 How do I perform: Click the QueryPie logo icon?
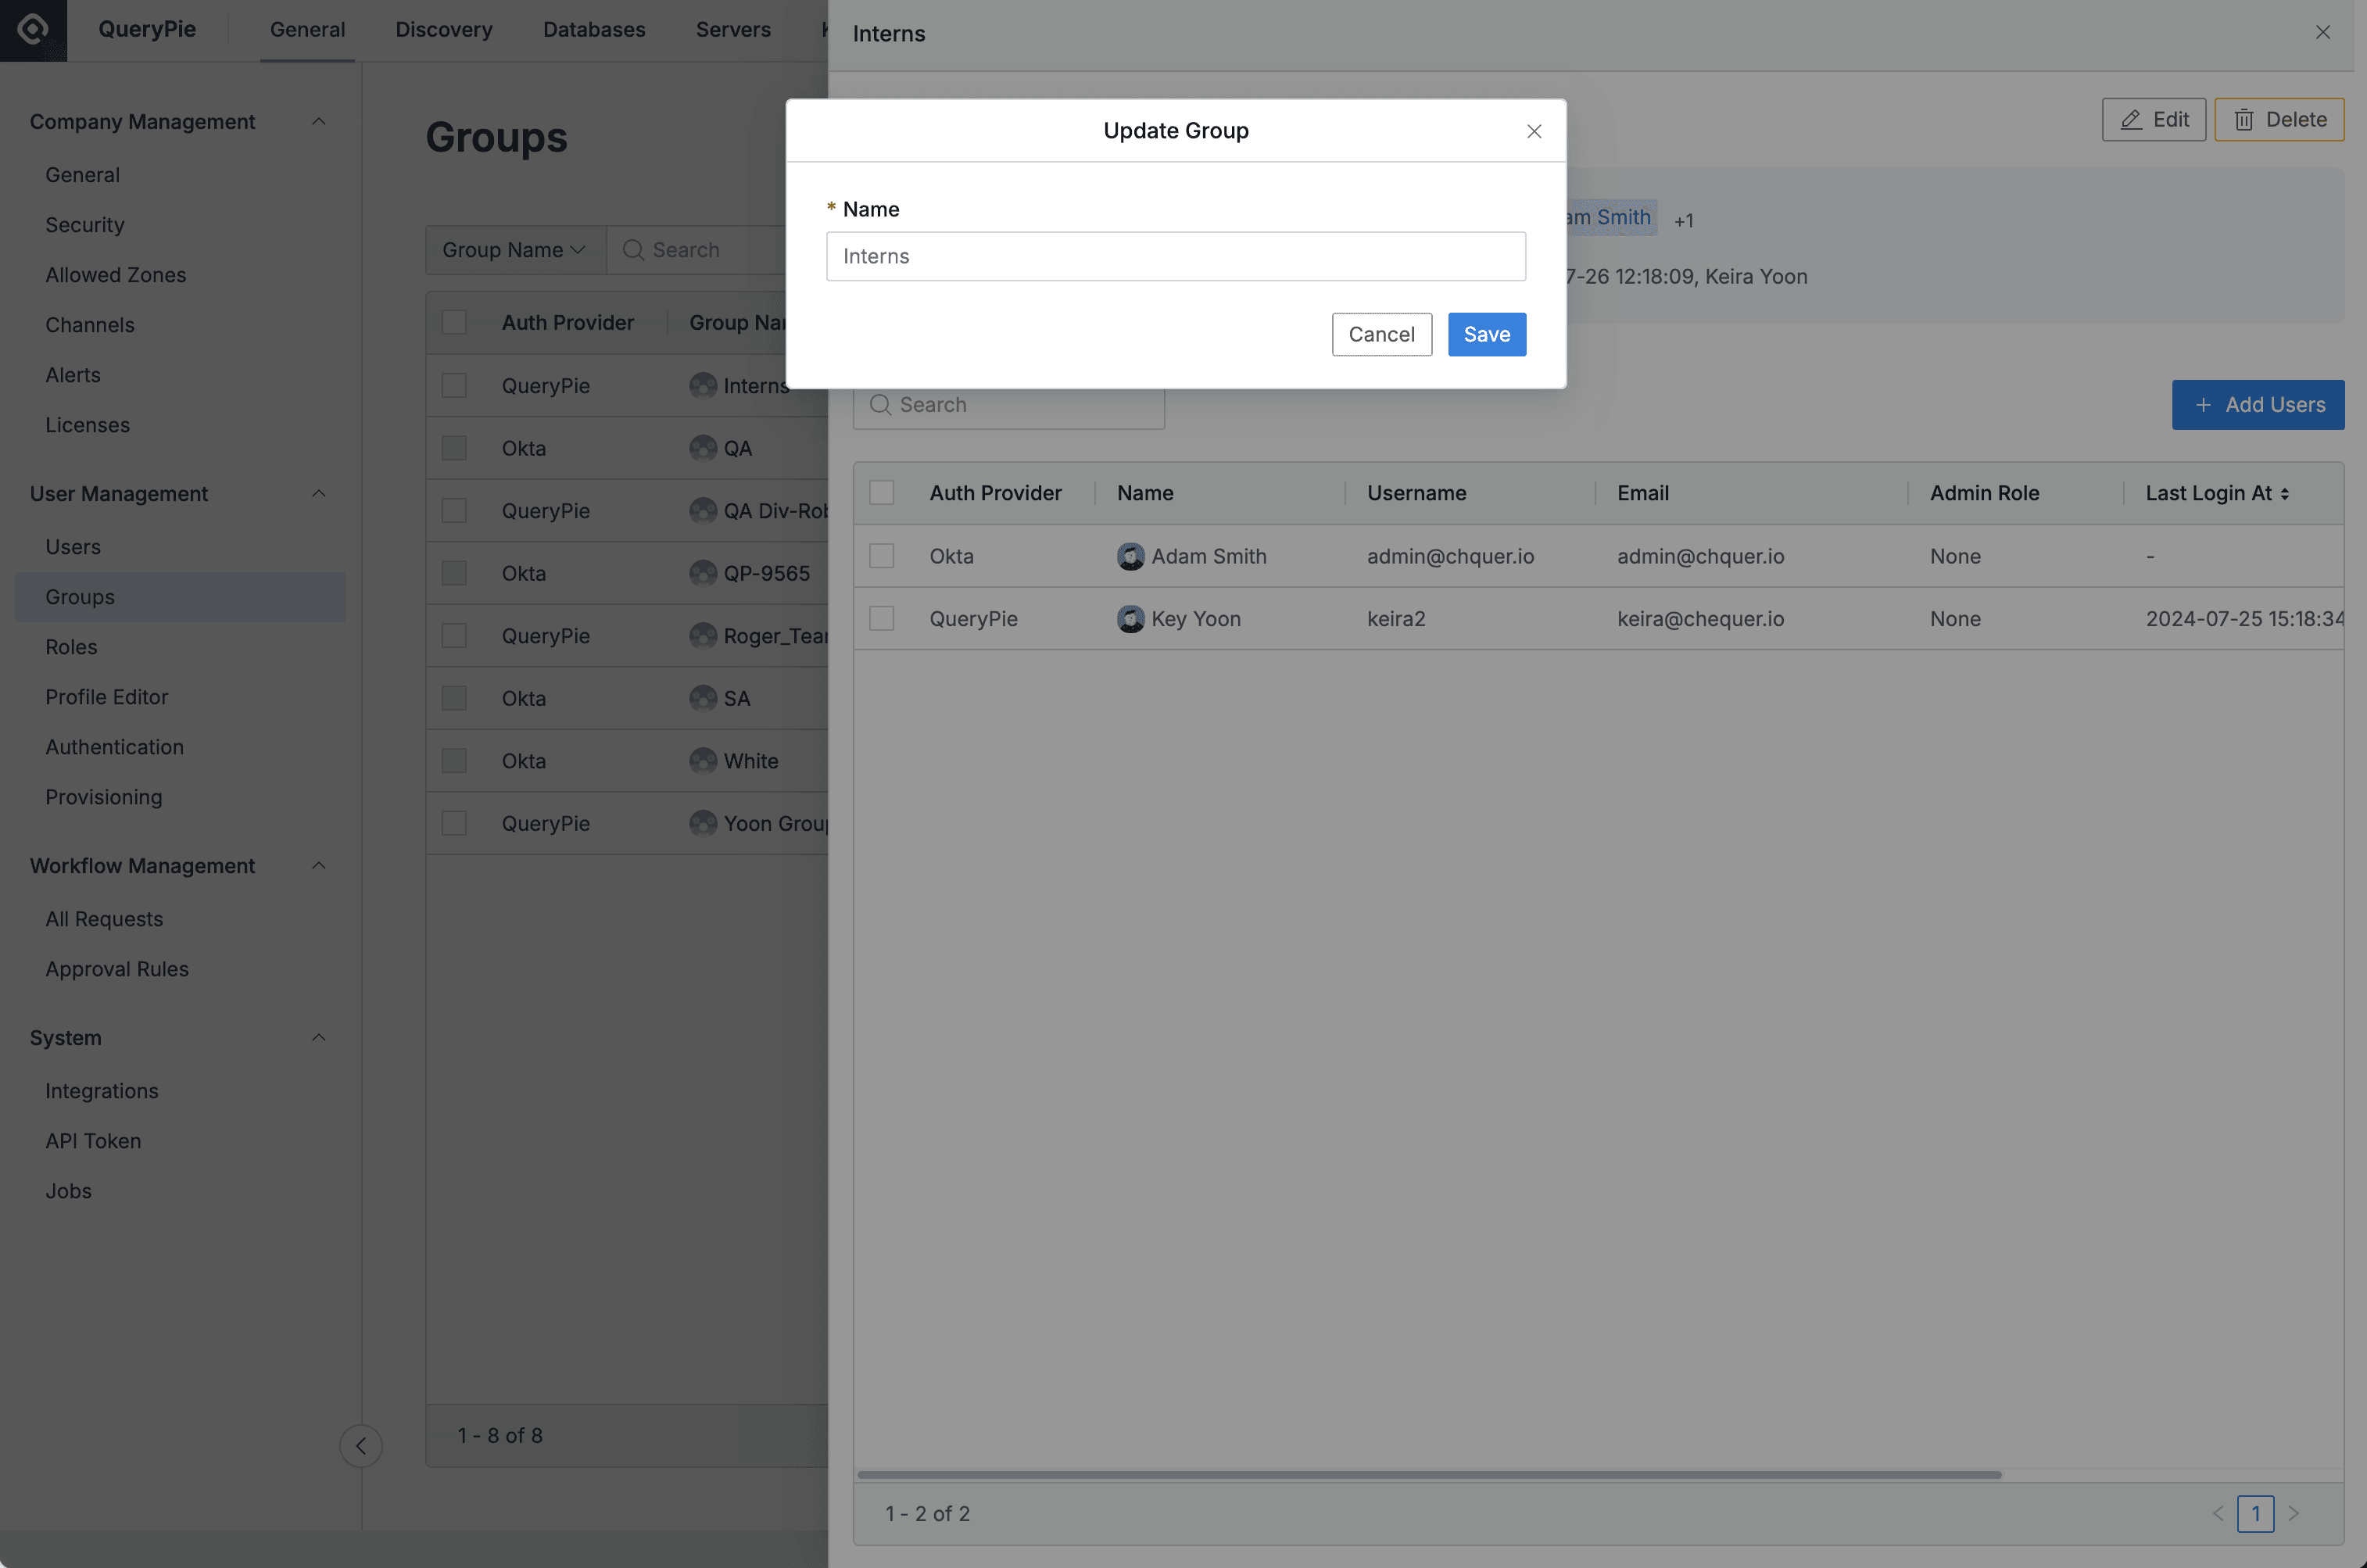click(x=31, y=29)
